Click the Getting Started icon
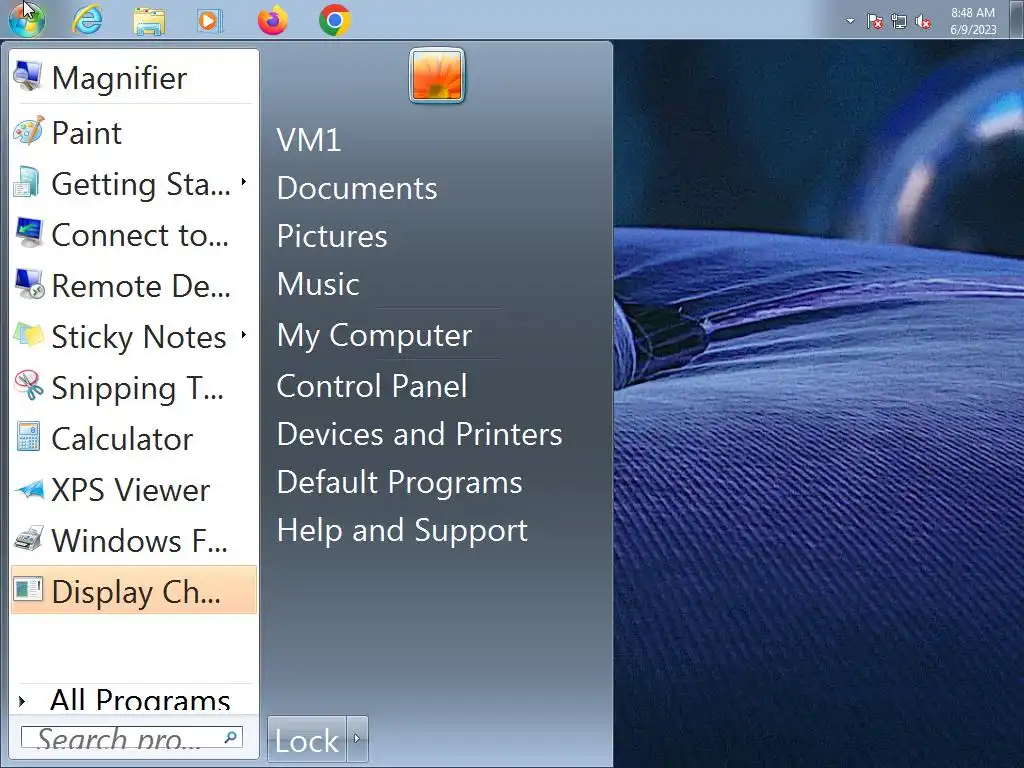This screenshot has width=1024, height=768. click(x=27, y=182)
